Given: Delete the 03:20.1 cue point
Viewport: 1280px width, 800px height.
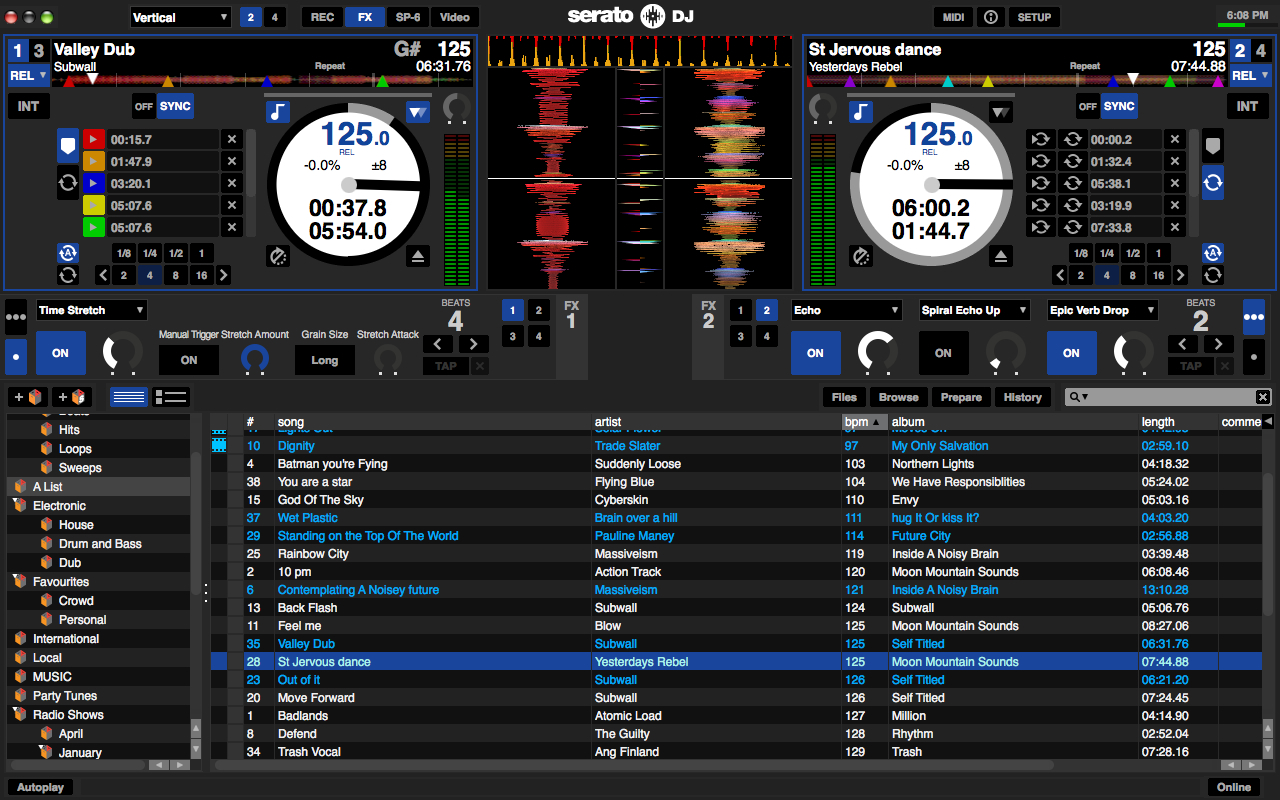Looking at the screenshot, I should click(x=232, y=184).
